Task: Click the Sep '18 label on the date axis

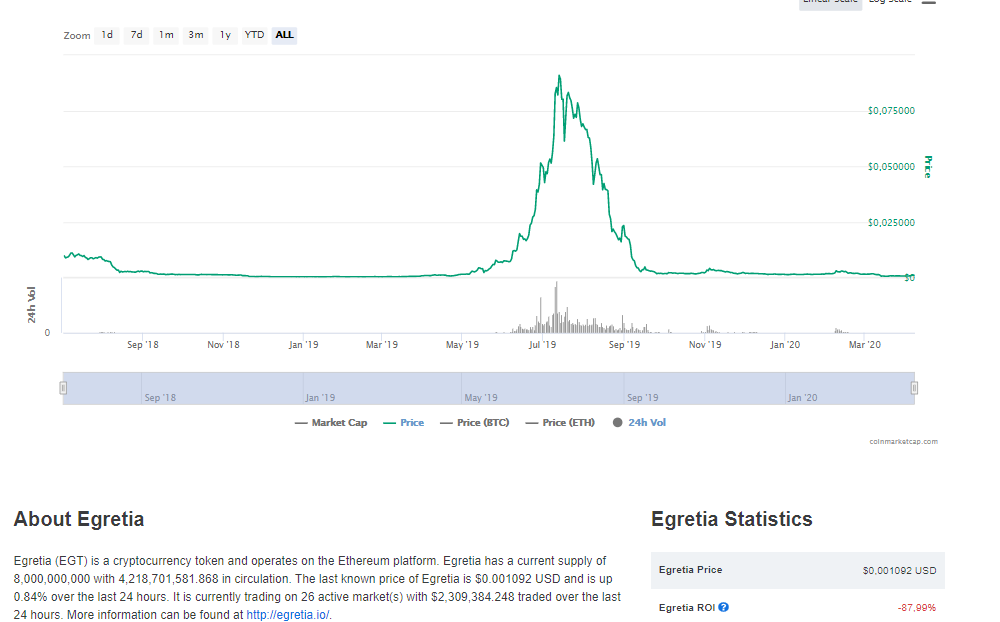Action: pyautogui.click(x=143, y=345)
